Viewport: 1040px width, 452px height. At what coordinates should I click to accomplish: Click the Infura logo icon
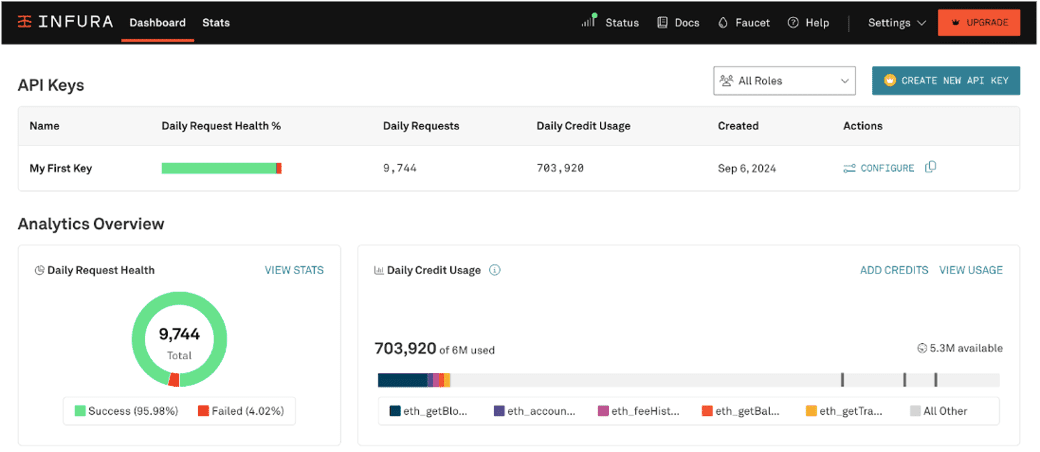tap(25, 23)
